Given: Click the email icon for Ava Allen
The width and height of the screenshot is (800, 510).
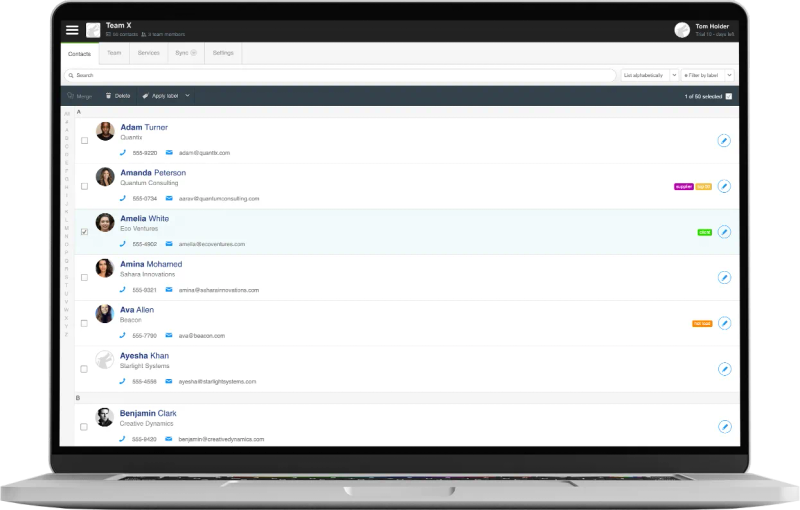Looking at the screenshot, I should [x=169, y=335].
